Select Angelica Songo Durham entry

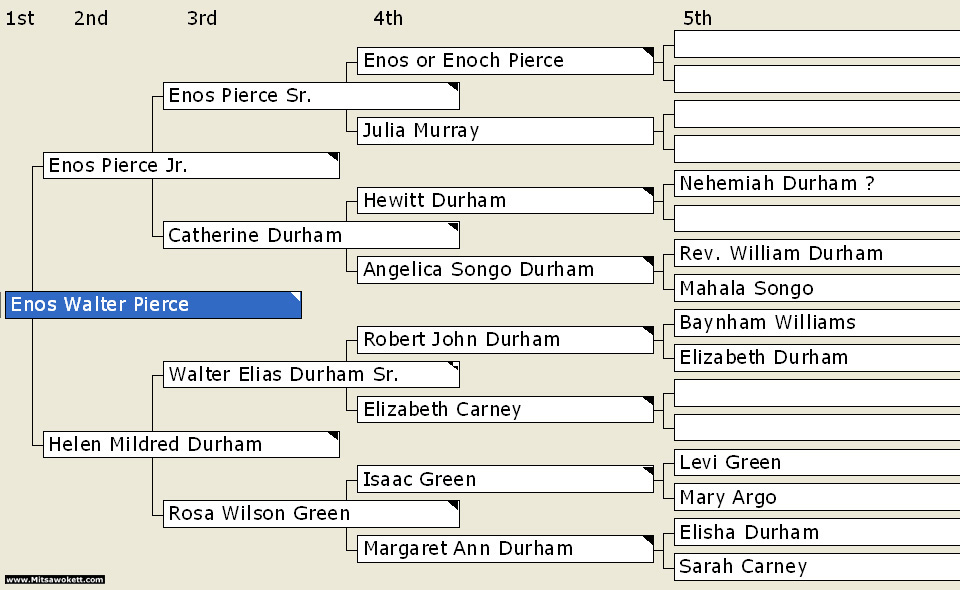click(505, 270)
